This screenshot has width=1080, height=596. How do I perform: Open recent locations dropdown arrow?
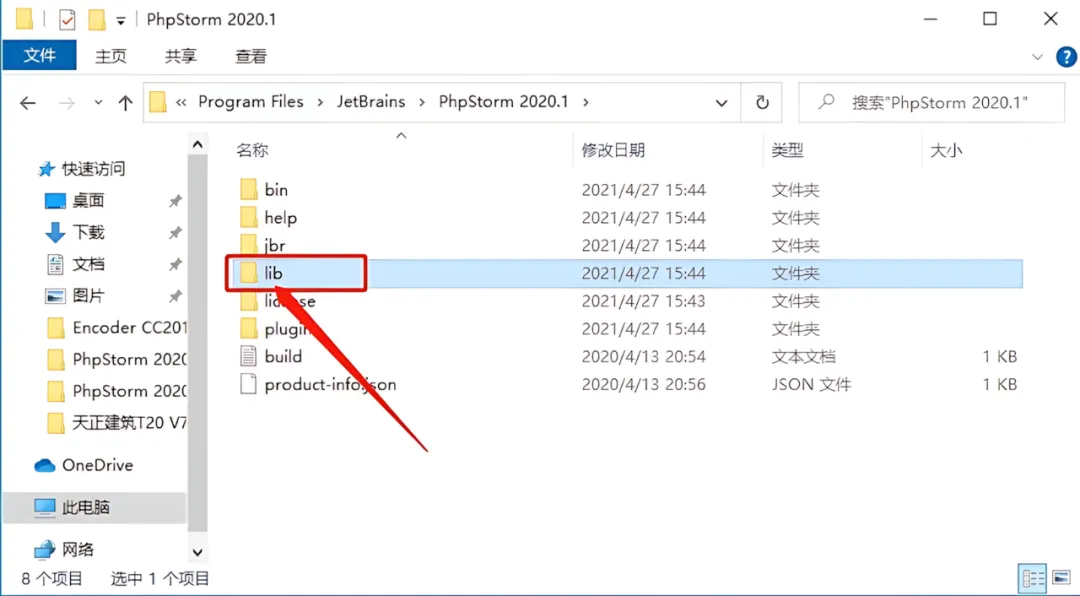pyautogui.click(x=98, y=103)
